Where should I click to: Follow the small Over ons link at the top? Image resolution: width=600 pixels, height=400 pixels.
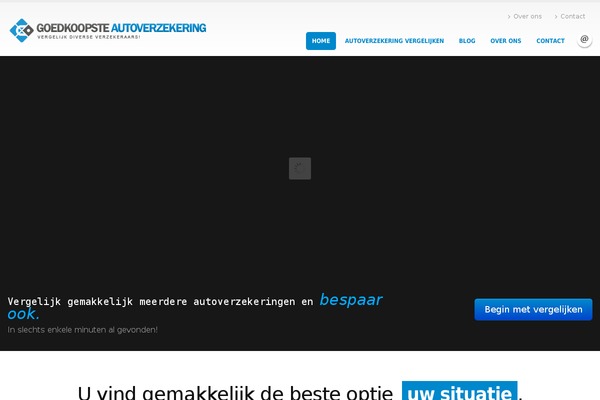tap(527, 17)
